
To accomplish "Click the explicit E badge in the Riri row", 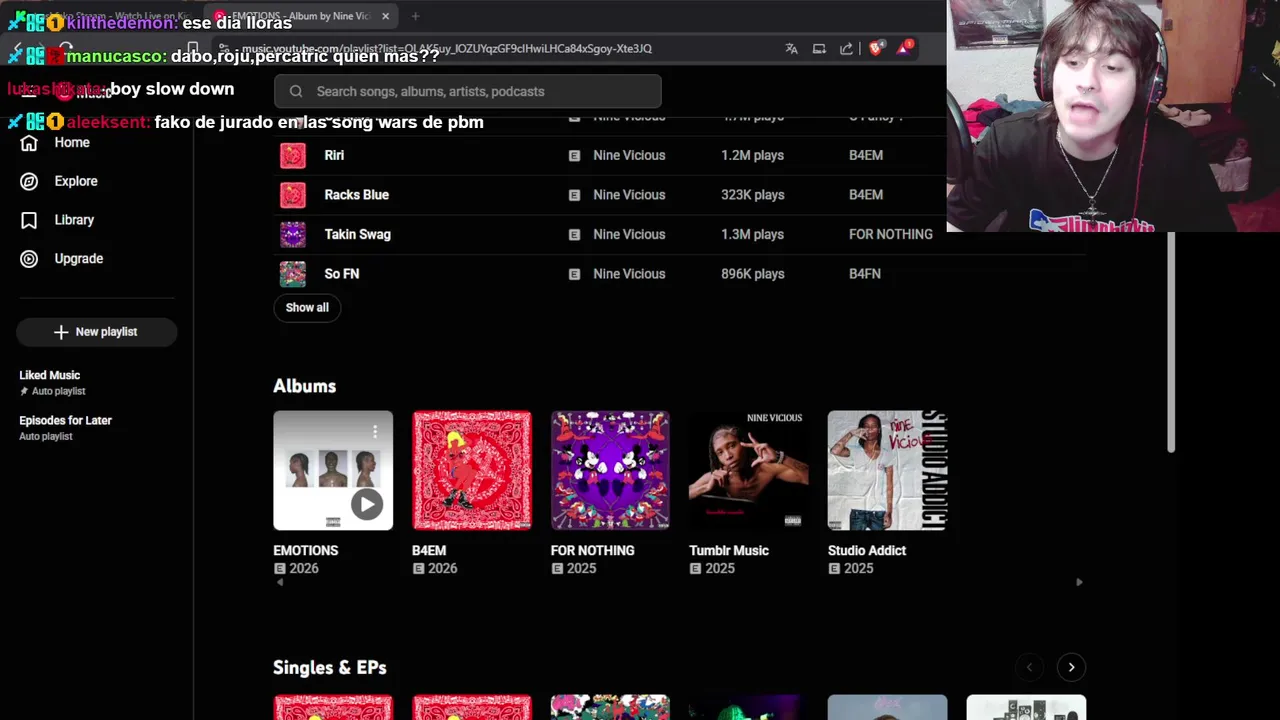I will (x=574, y=155).
